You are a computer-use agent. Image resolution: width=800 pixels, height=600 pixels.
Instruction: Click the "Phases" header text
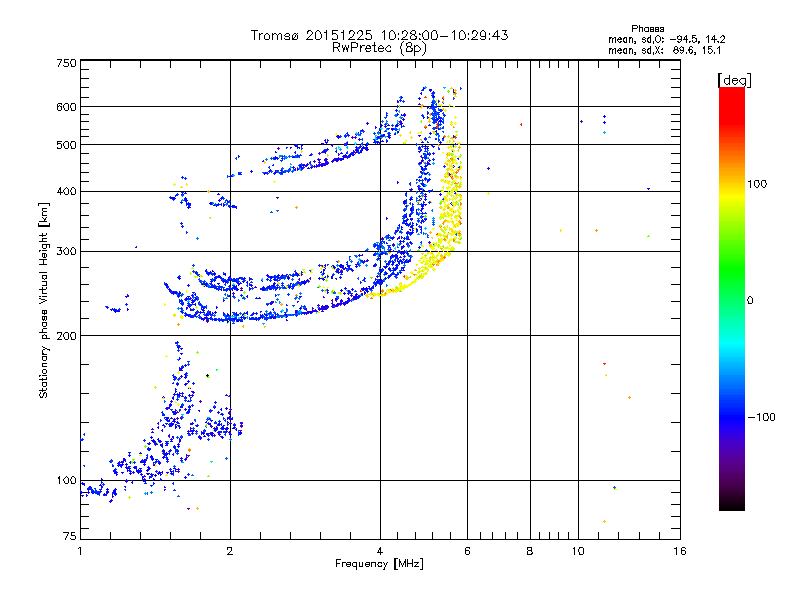(x=647, y=29)
